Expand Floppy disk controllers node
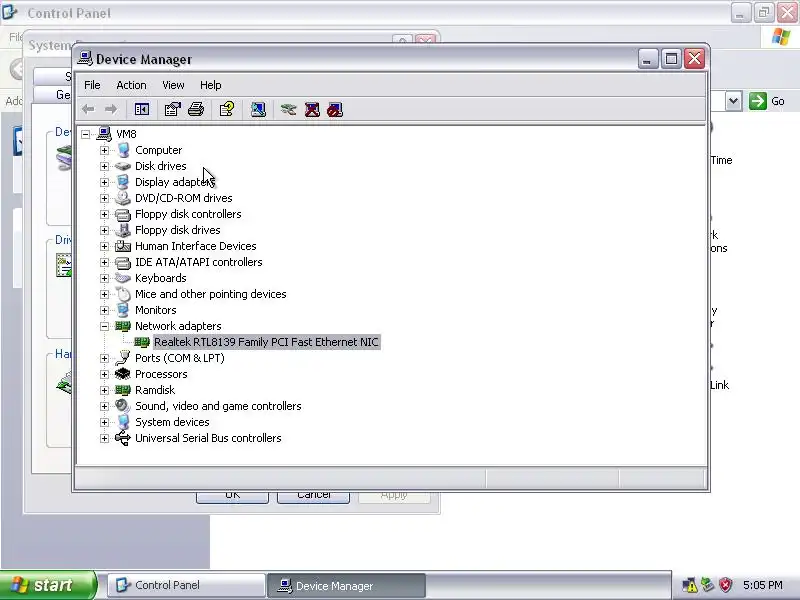Screen dimensions: 800x600 coord(105,214)
